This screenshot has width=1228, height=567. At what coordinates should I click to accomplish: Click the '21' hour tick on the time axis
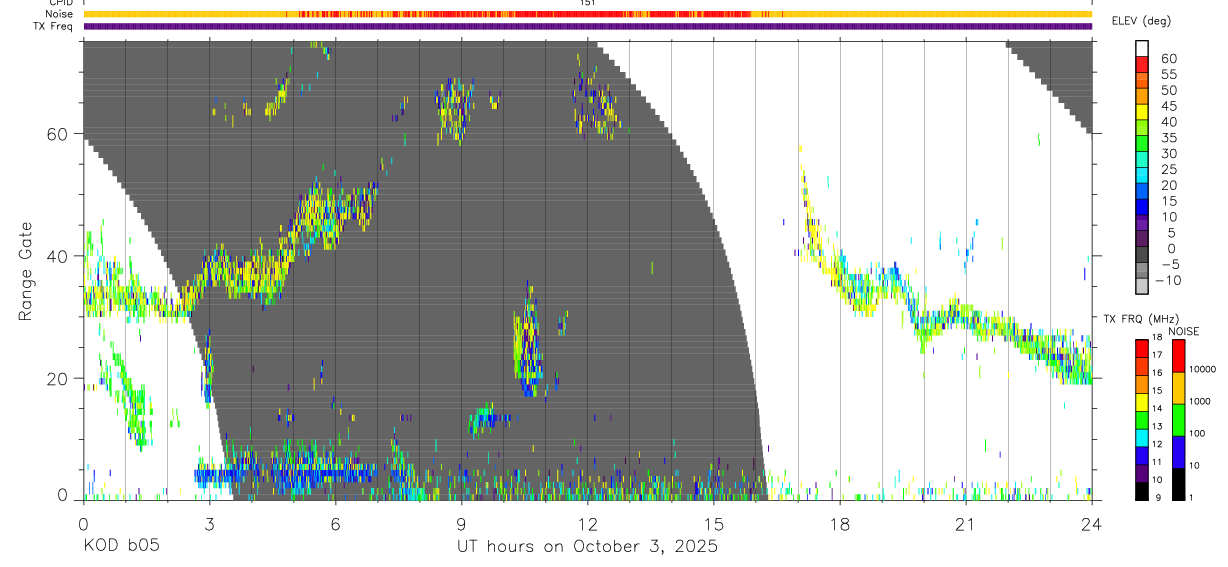[x=965, y=525]
